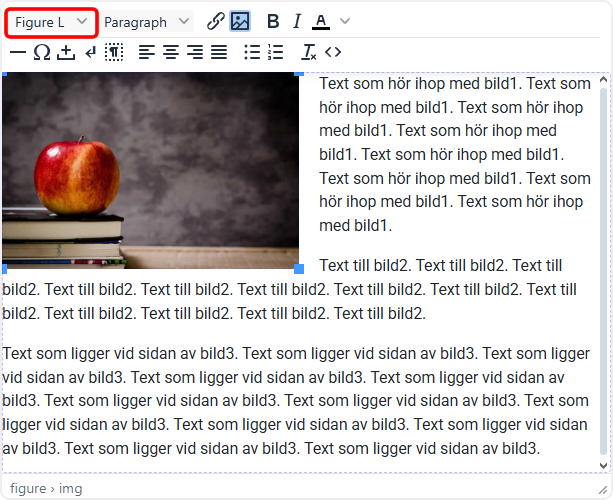Open the text color dropdown arrow
This screenshot has height=500, width=613.
coord(345,21)
